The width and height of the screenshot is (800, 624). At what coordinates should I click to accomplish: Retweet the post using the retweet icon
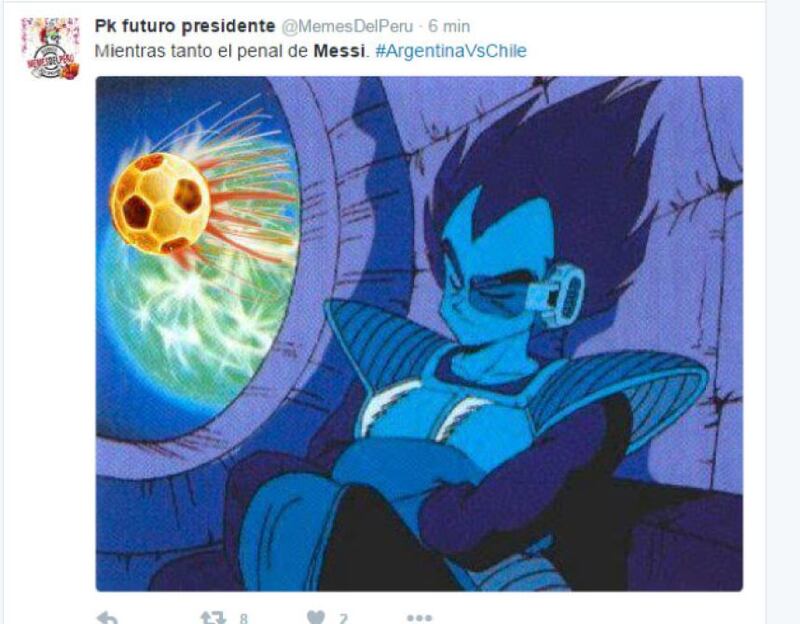(213, 618)
